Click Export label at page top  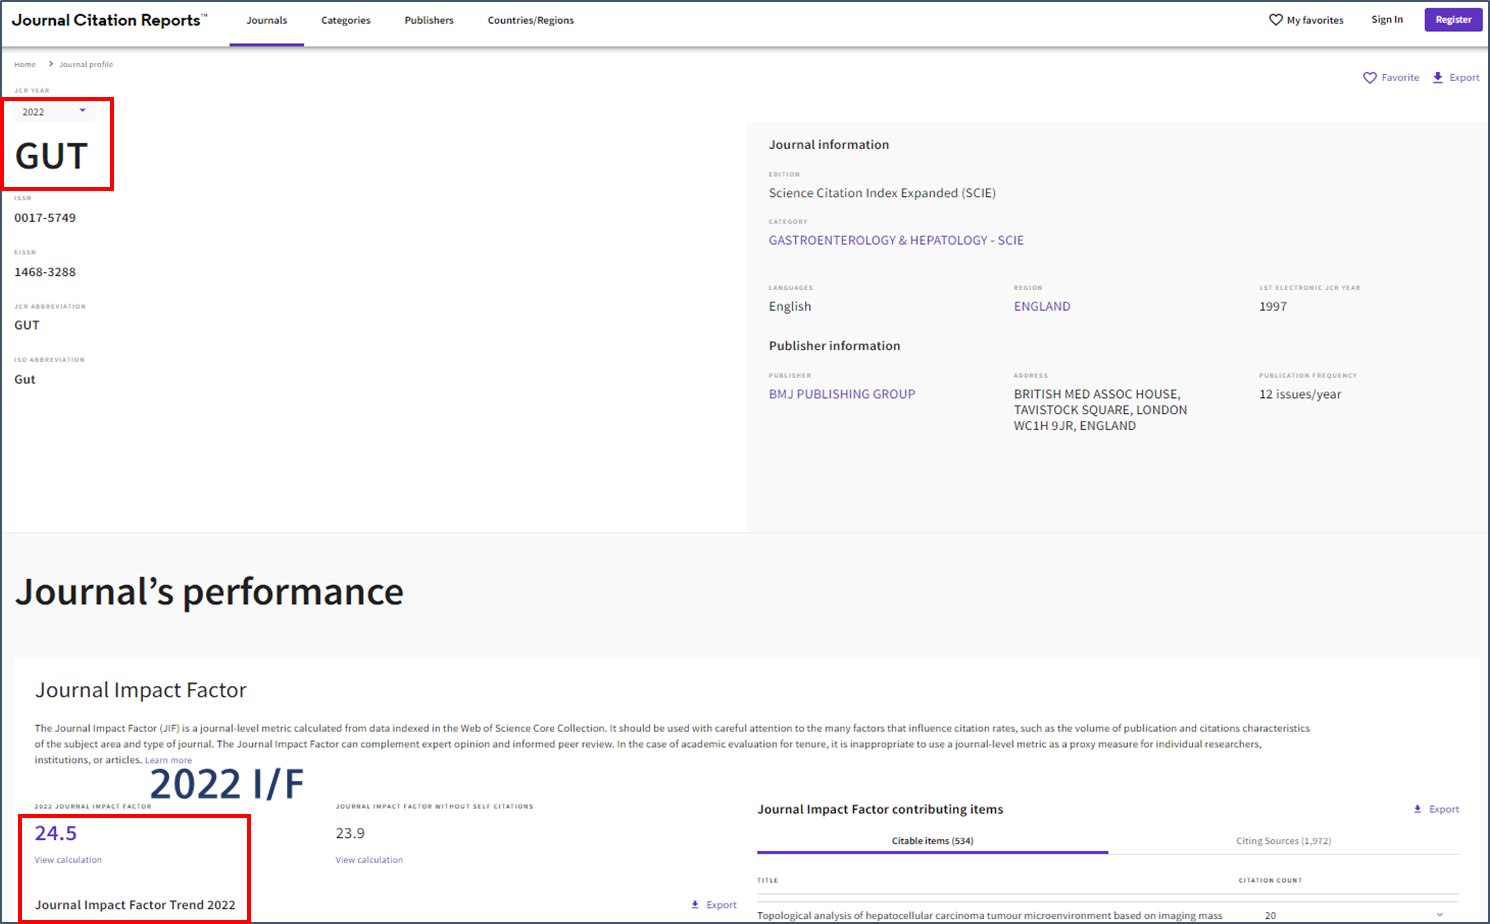pos(1464,78)
